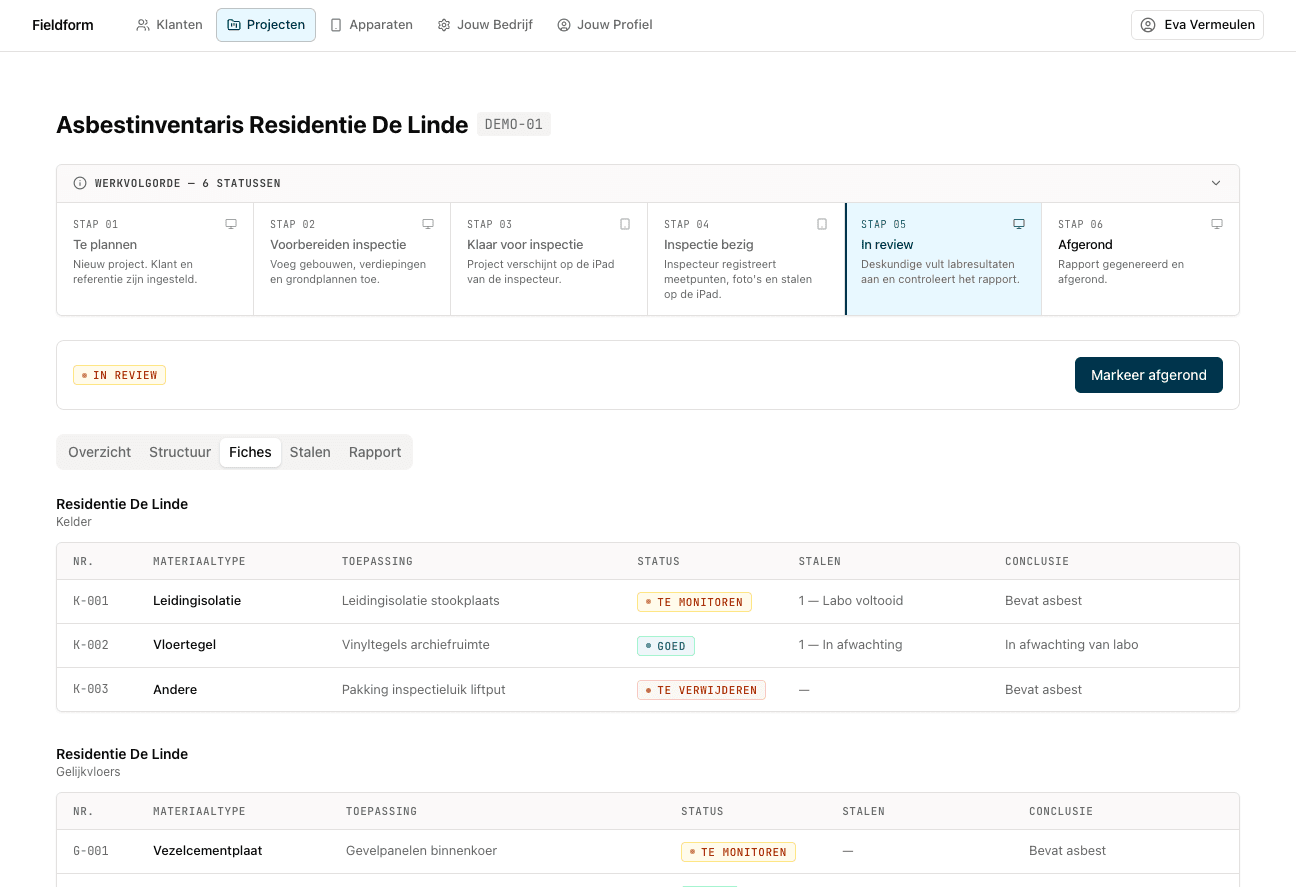This screenshot has height=887, width=1296.
Task: Click 'In afwachting van labo' conclusion
Action: point(1072,645)
